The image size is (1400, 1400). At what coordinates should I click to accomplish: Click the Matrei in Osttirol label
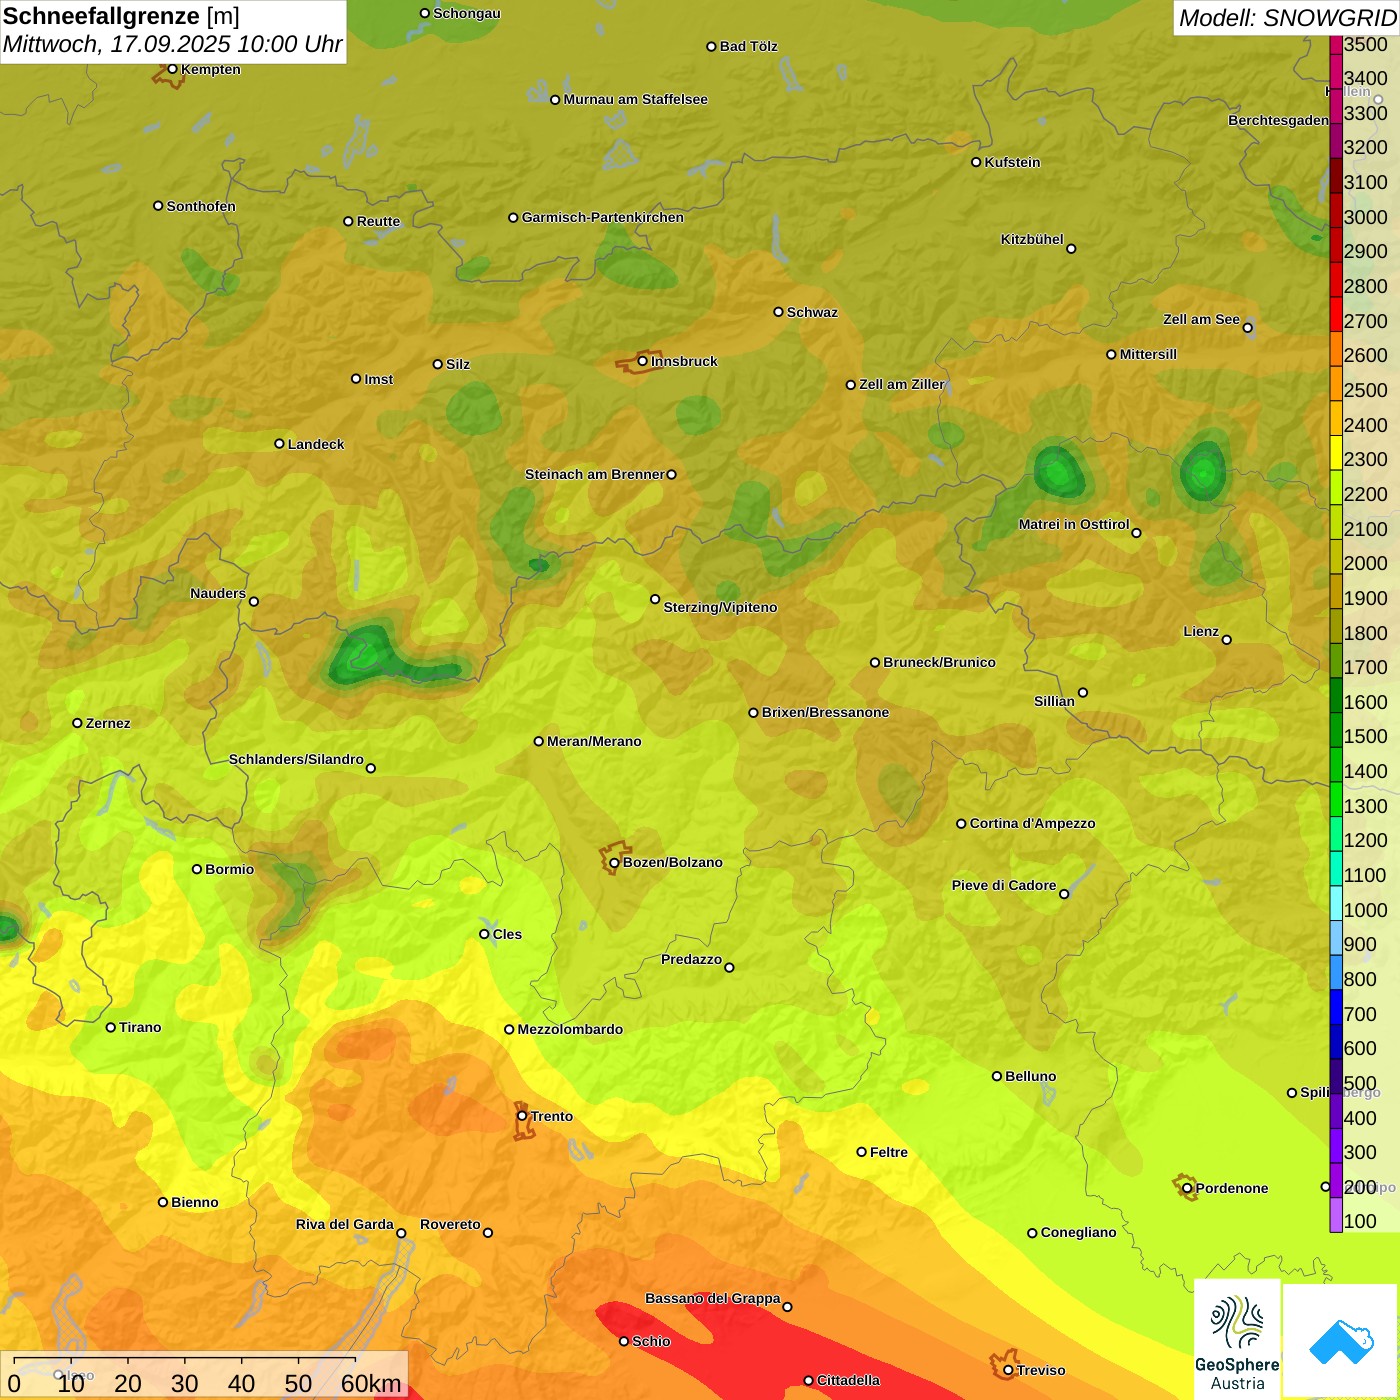click(1074, 524)
